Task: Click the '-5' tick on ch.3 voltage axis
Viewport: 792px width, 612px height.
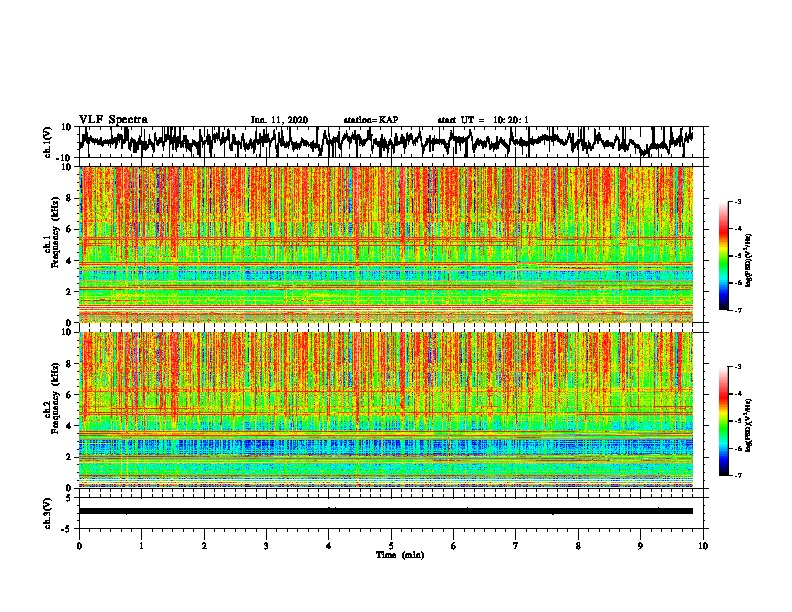Action: 67,529
